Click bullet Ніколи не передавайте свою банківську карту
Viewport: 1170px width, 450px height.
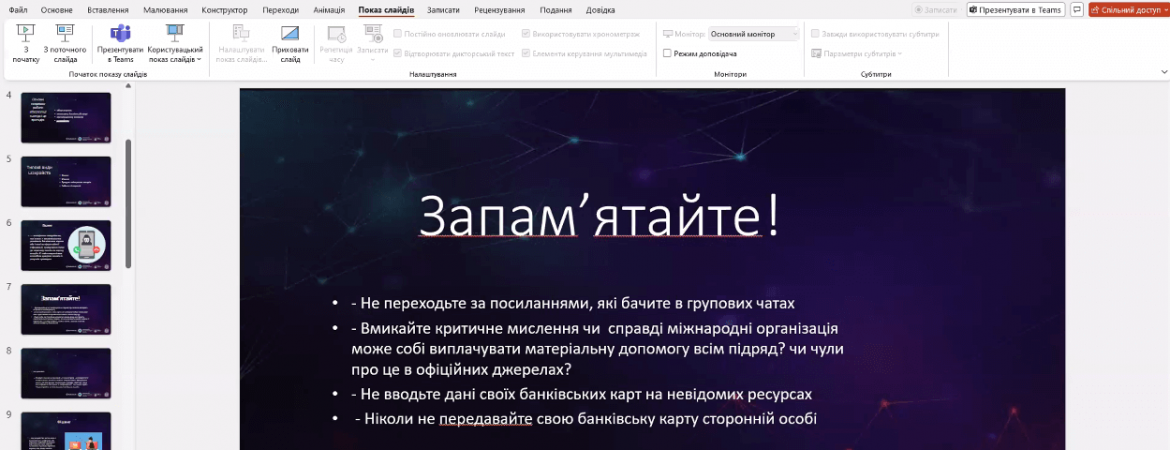tap(586, 419)
